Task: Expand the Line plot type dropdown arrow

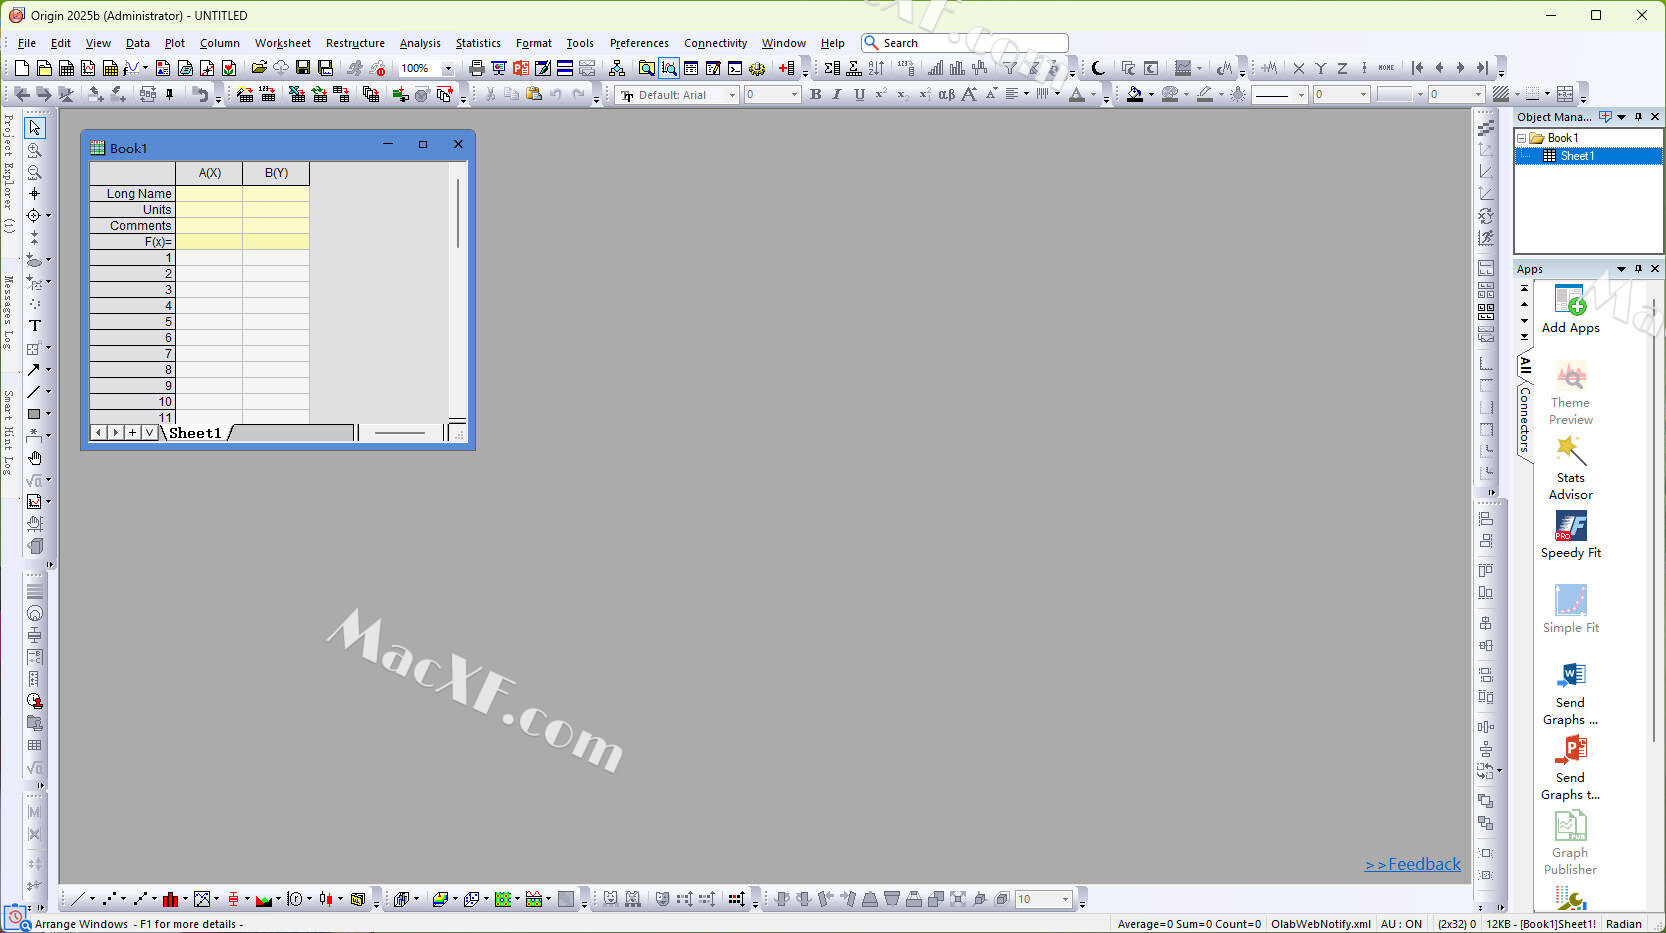Action: click(92, 900)
